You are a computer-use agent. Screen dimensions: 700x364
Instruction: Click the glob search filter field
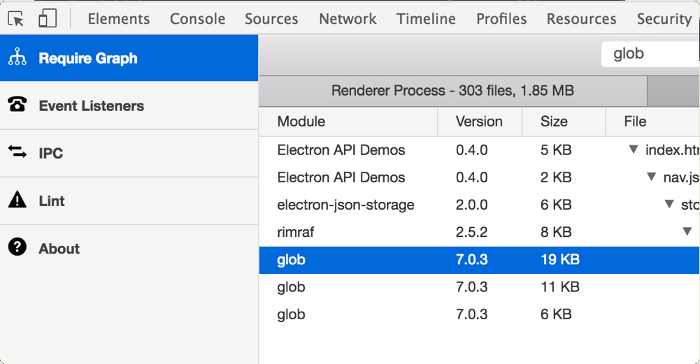[x=650, y=54]
